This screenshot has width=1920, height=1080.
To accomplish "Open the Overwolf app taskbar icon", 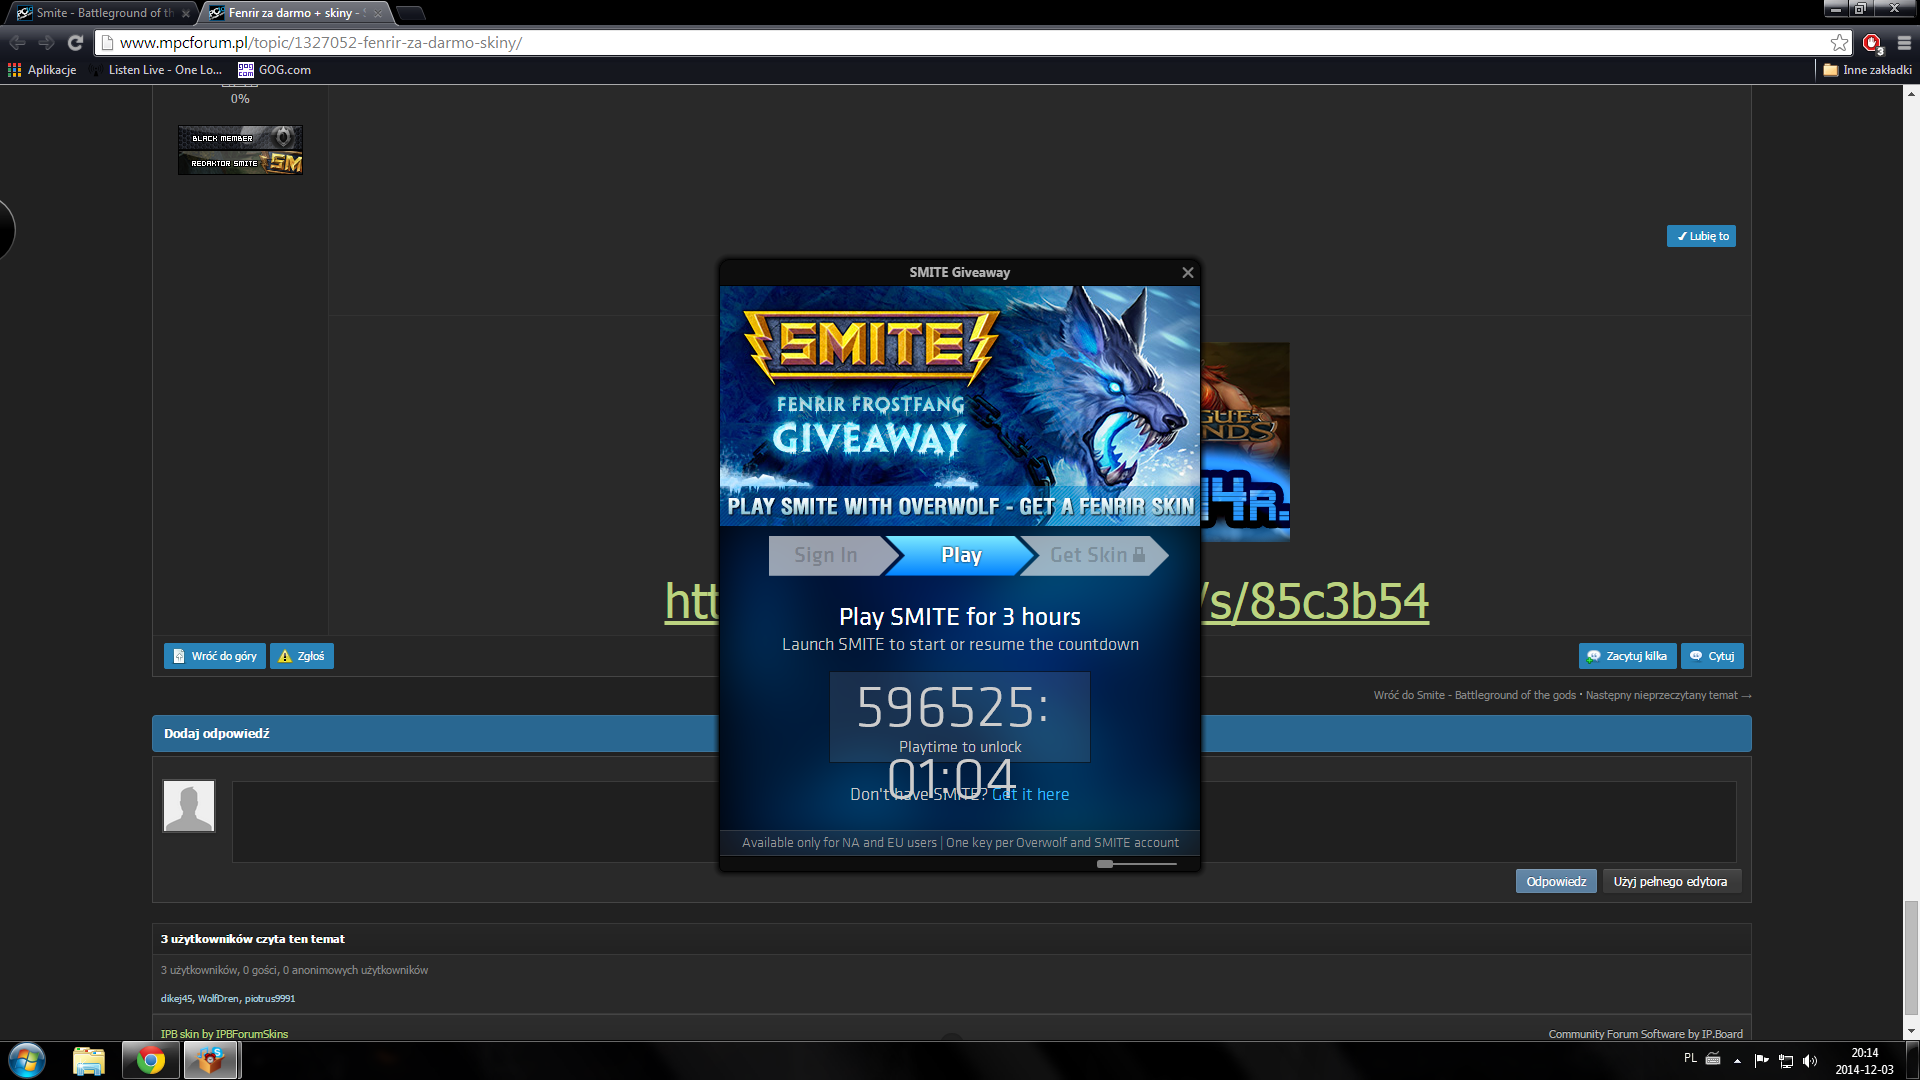I will click(x=210, y=1060).
